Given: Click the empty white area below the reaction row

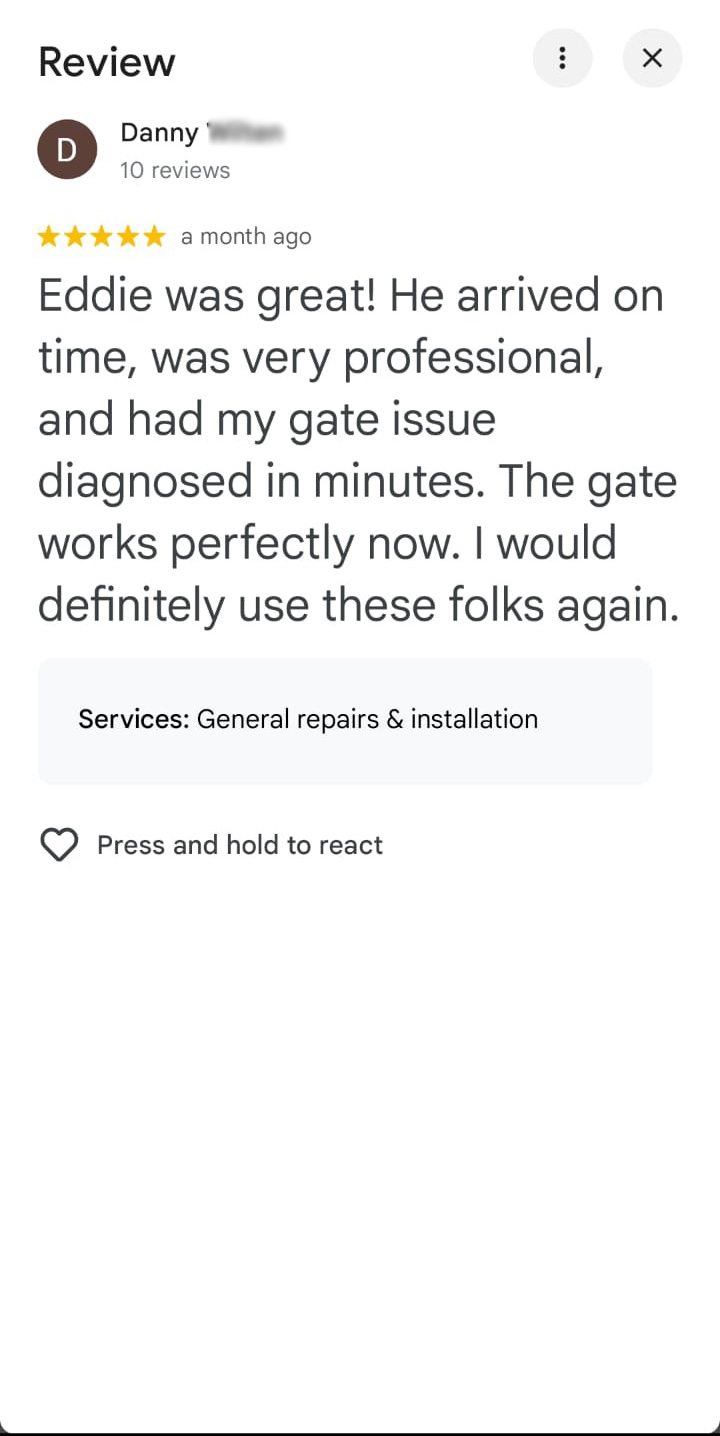Looking at the screenshot, I should click(360, 1100).
